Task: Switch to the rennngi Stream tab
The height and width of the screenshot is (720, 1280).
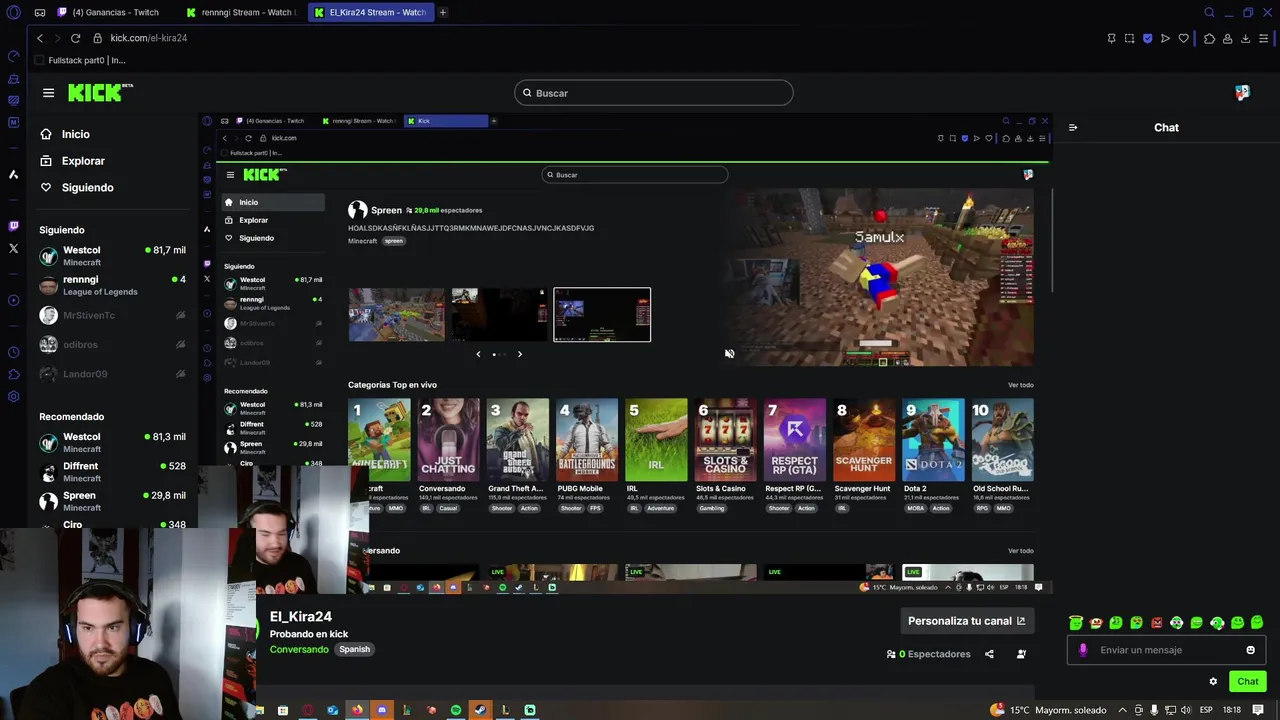Action: [x=243, y=12]
